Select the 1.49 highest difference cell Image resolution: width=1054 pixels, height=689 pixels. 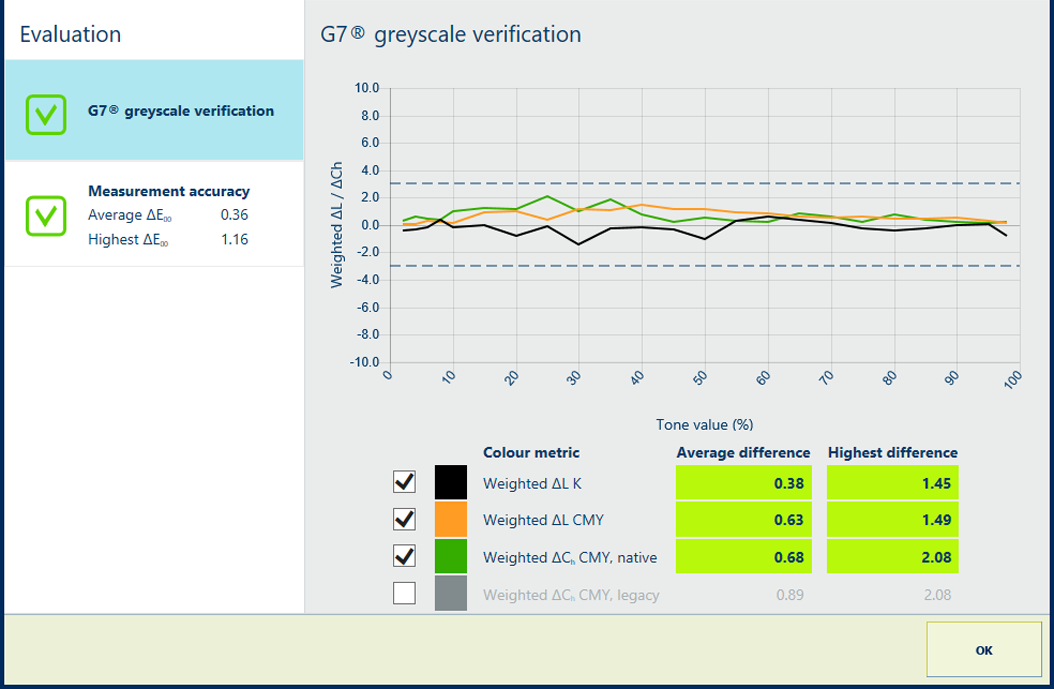892,520
